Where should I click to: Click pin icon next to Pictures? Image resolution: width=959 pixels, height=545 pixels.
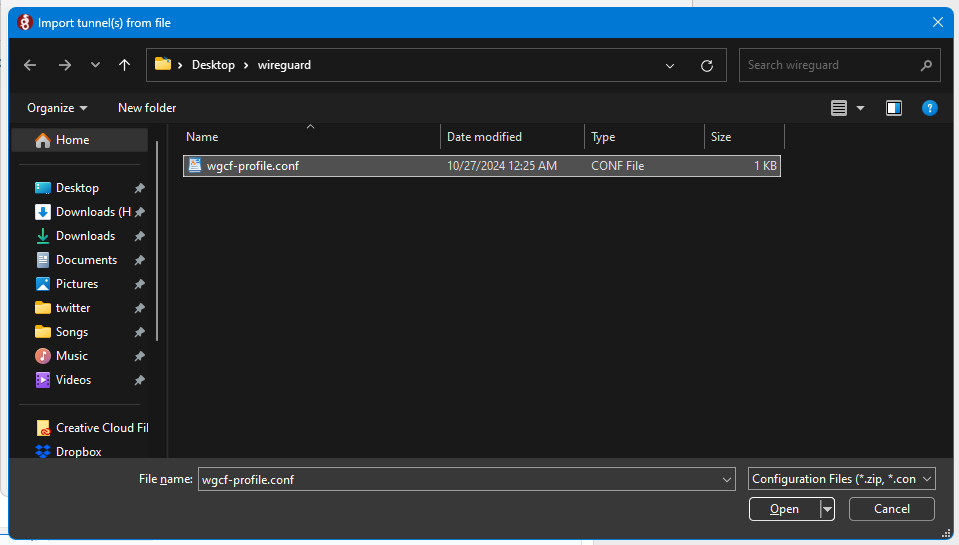[139, 284]
